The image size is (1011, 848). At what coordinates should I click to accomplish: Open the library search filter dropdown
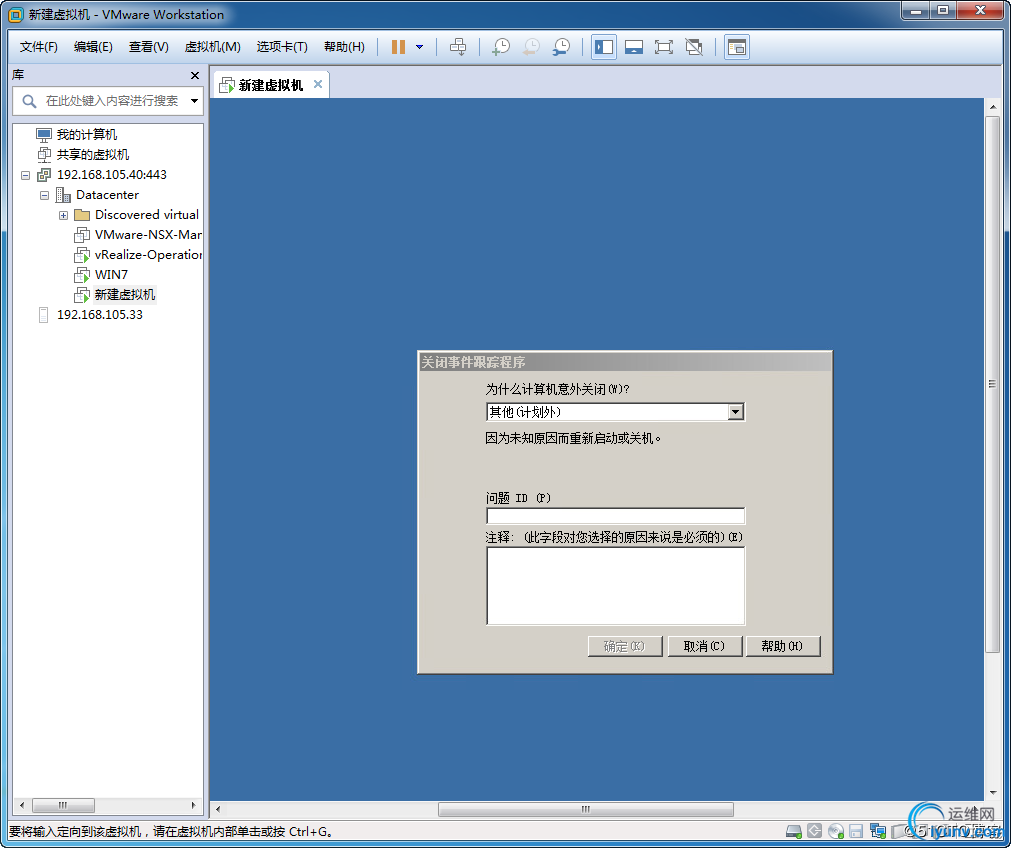[x=194, y=101]
